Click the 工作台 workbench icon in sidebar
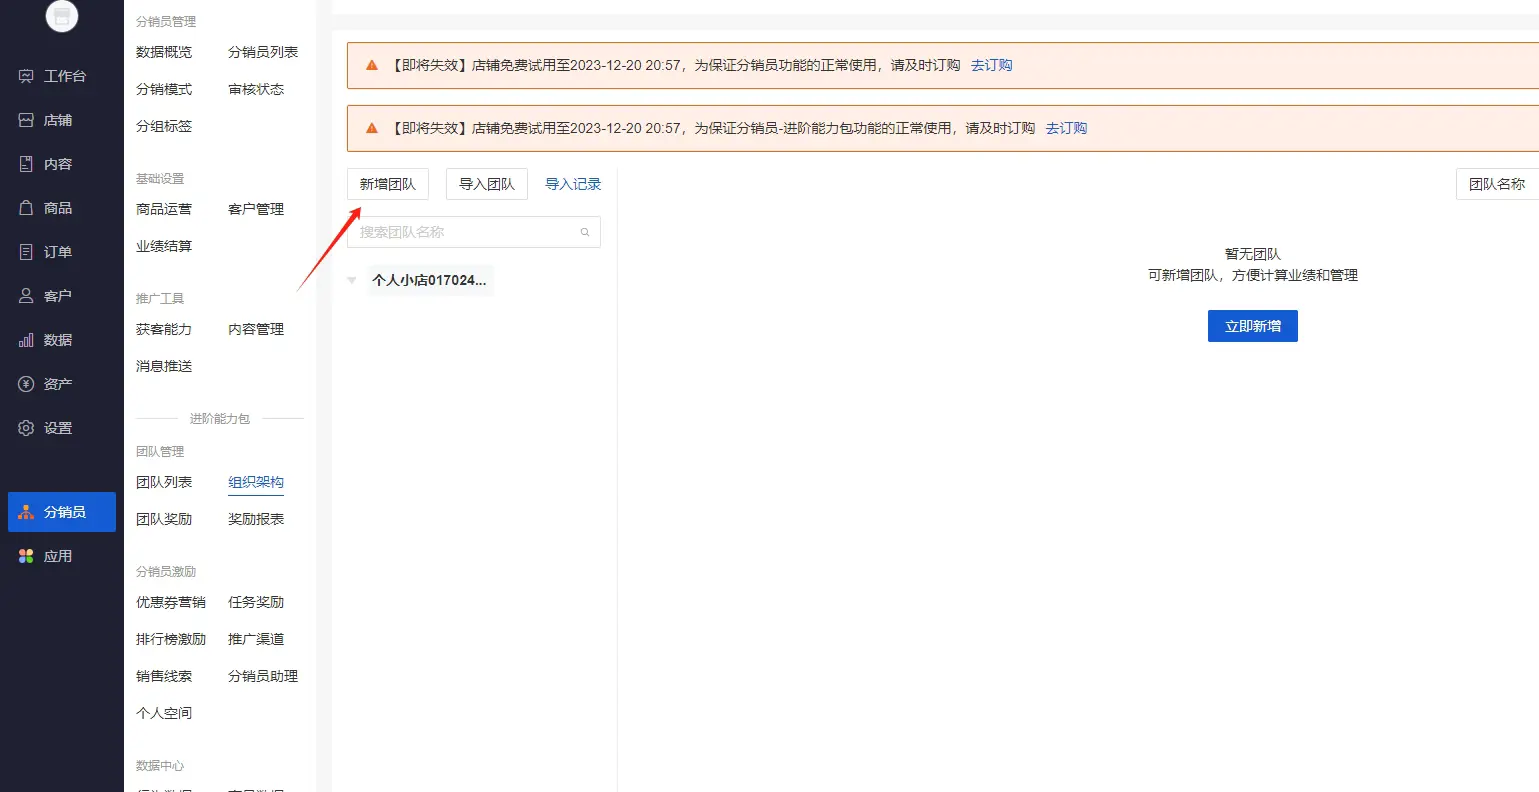This screenshot has height=792, width=1539. coord(27,76)
